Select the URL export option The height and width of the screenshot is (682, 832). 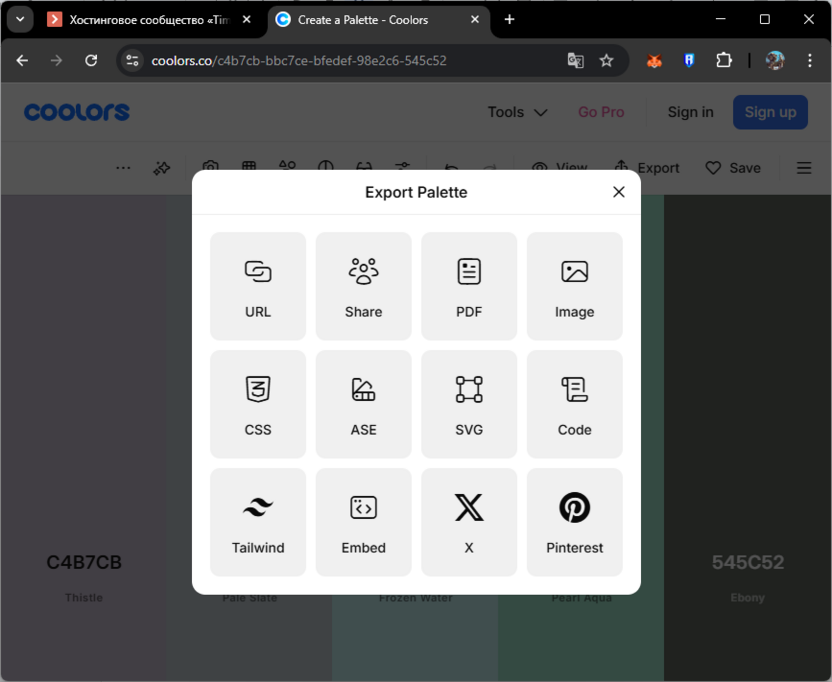pos(258,286)
